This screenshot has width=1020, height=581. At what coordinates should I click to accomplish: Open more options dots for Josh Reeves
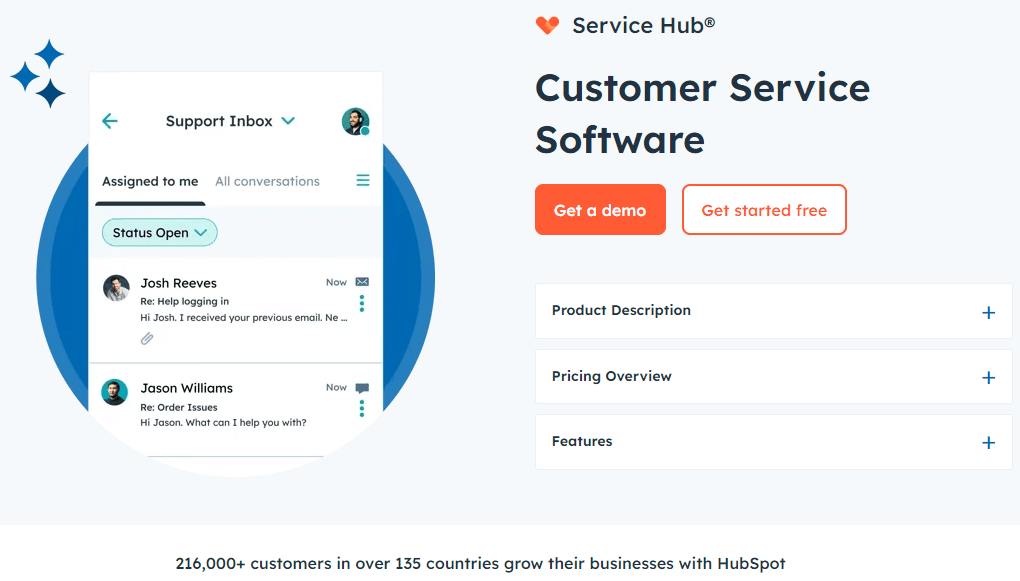click(x=362, y=303)
